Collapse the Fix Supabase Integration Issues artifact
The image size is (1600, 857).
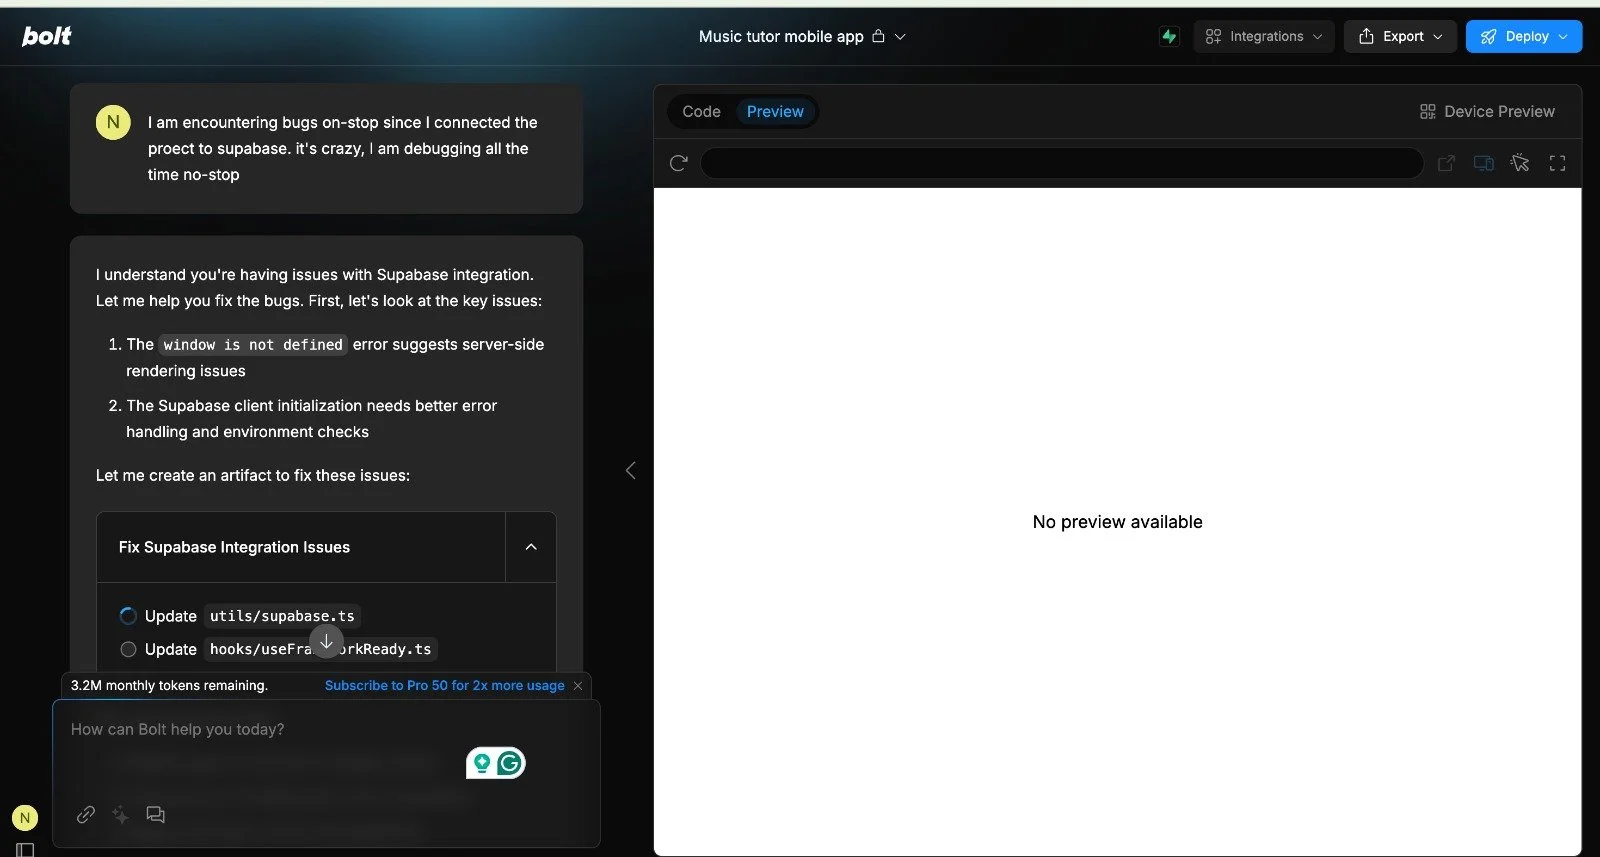coord(531,547)
